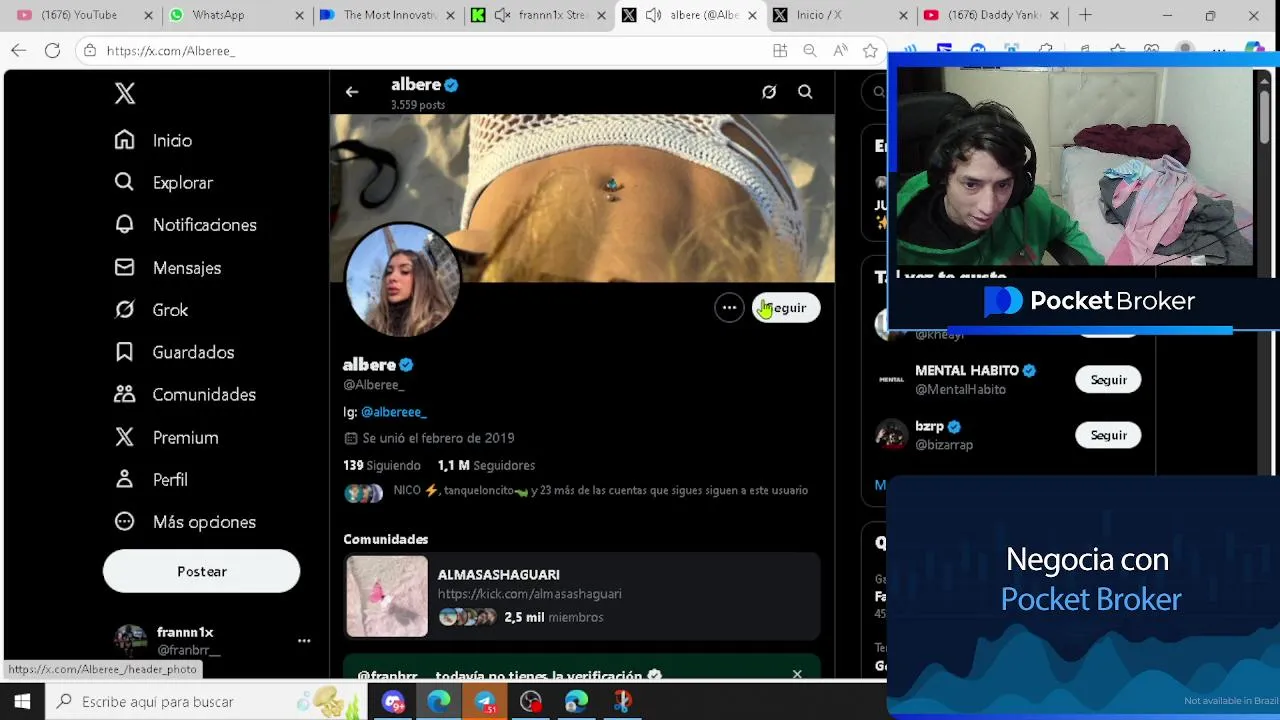Follow albere with the Seguir button
Image resolution: width=1280 pixels, height=720 pixels.
786,308
